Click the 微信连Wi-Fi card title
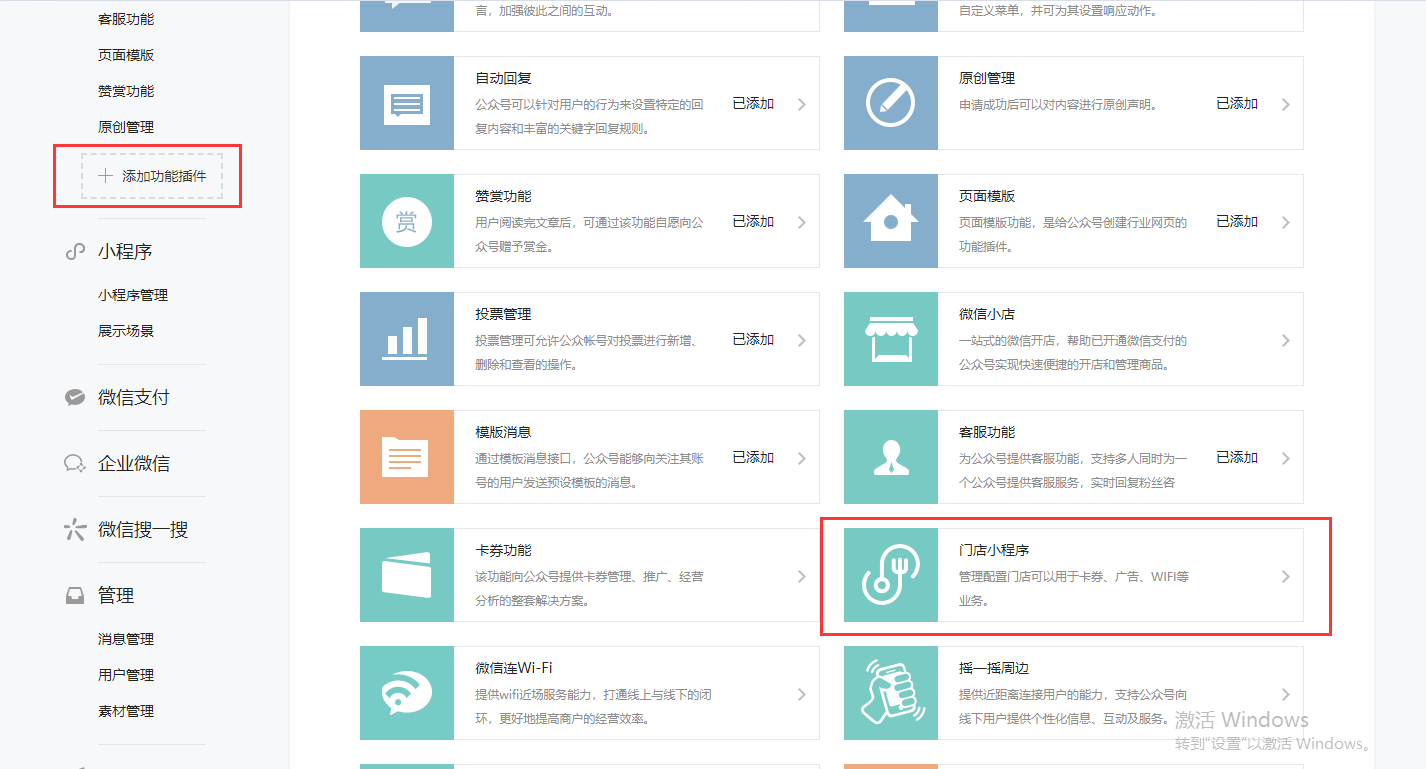Image resolution: width=1426 pixels, height=769 pixels. (x=514, y=668)
